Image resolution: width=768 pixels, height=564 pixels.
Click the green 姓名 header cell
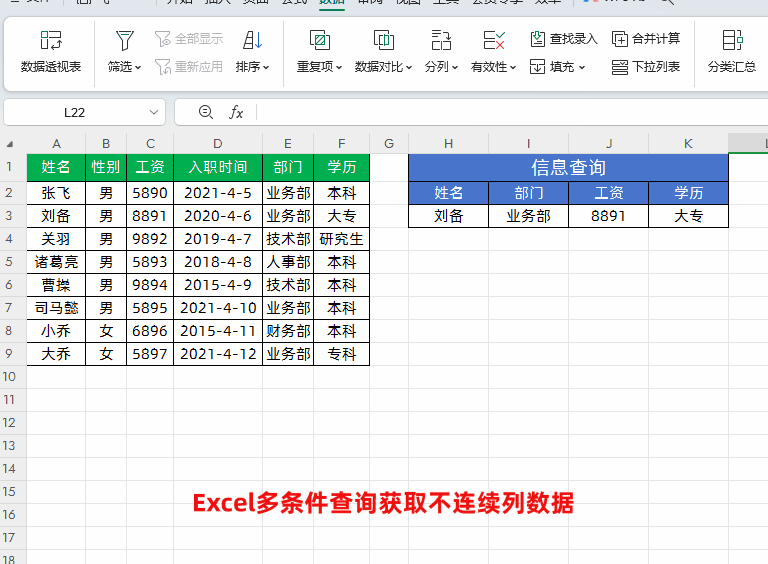(x=56, y=167)
